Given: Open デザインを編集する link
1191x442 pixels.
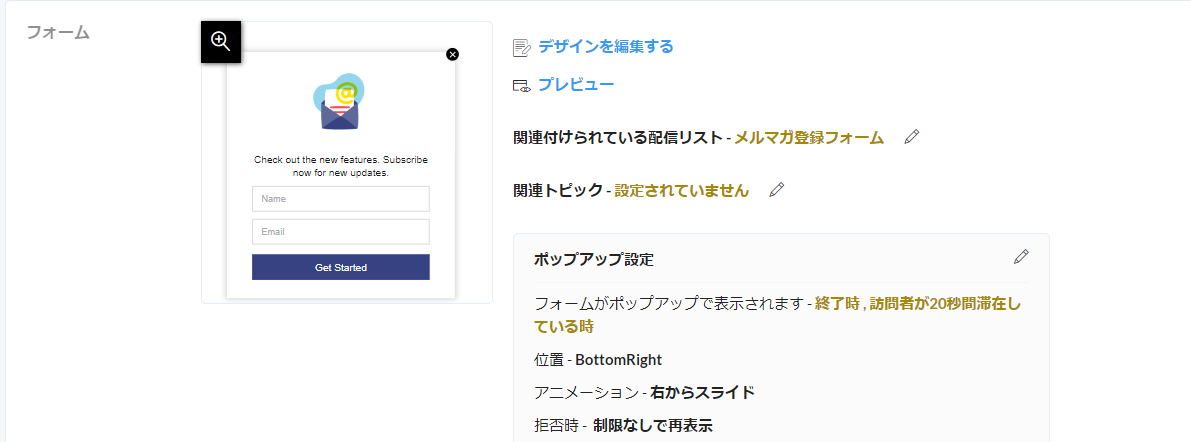Looking at the screenshot, I should (605, 47).
